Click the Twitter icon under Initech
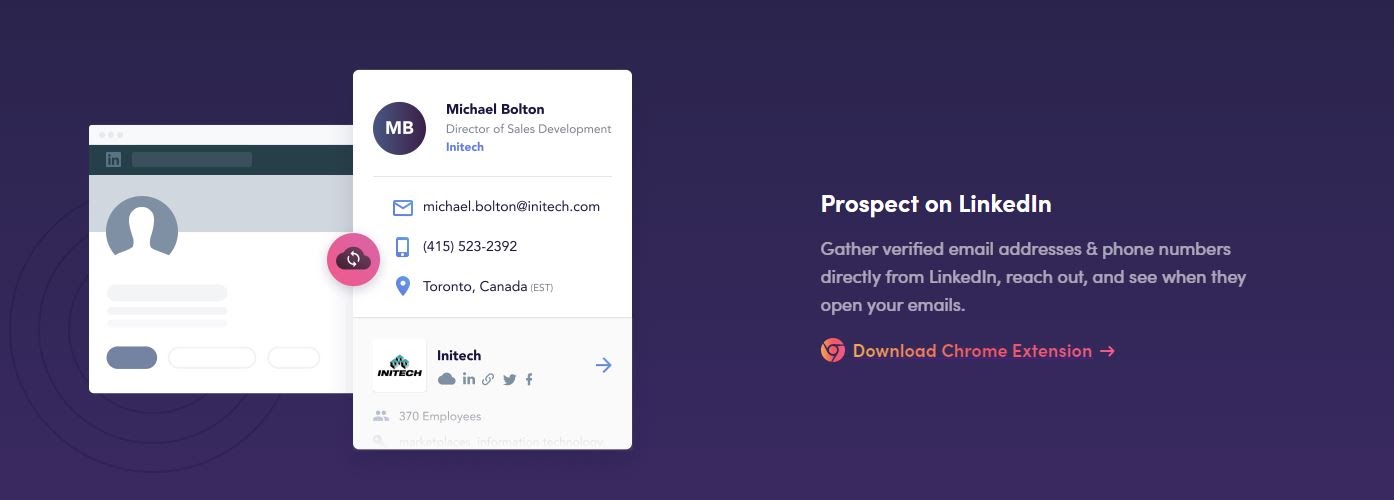 click(510, 380)
